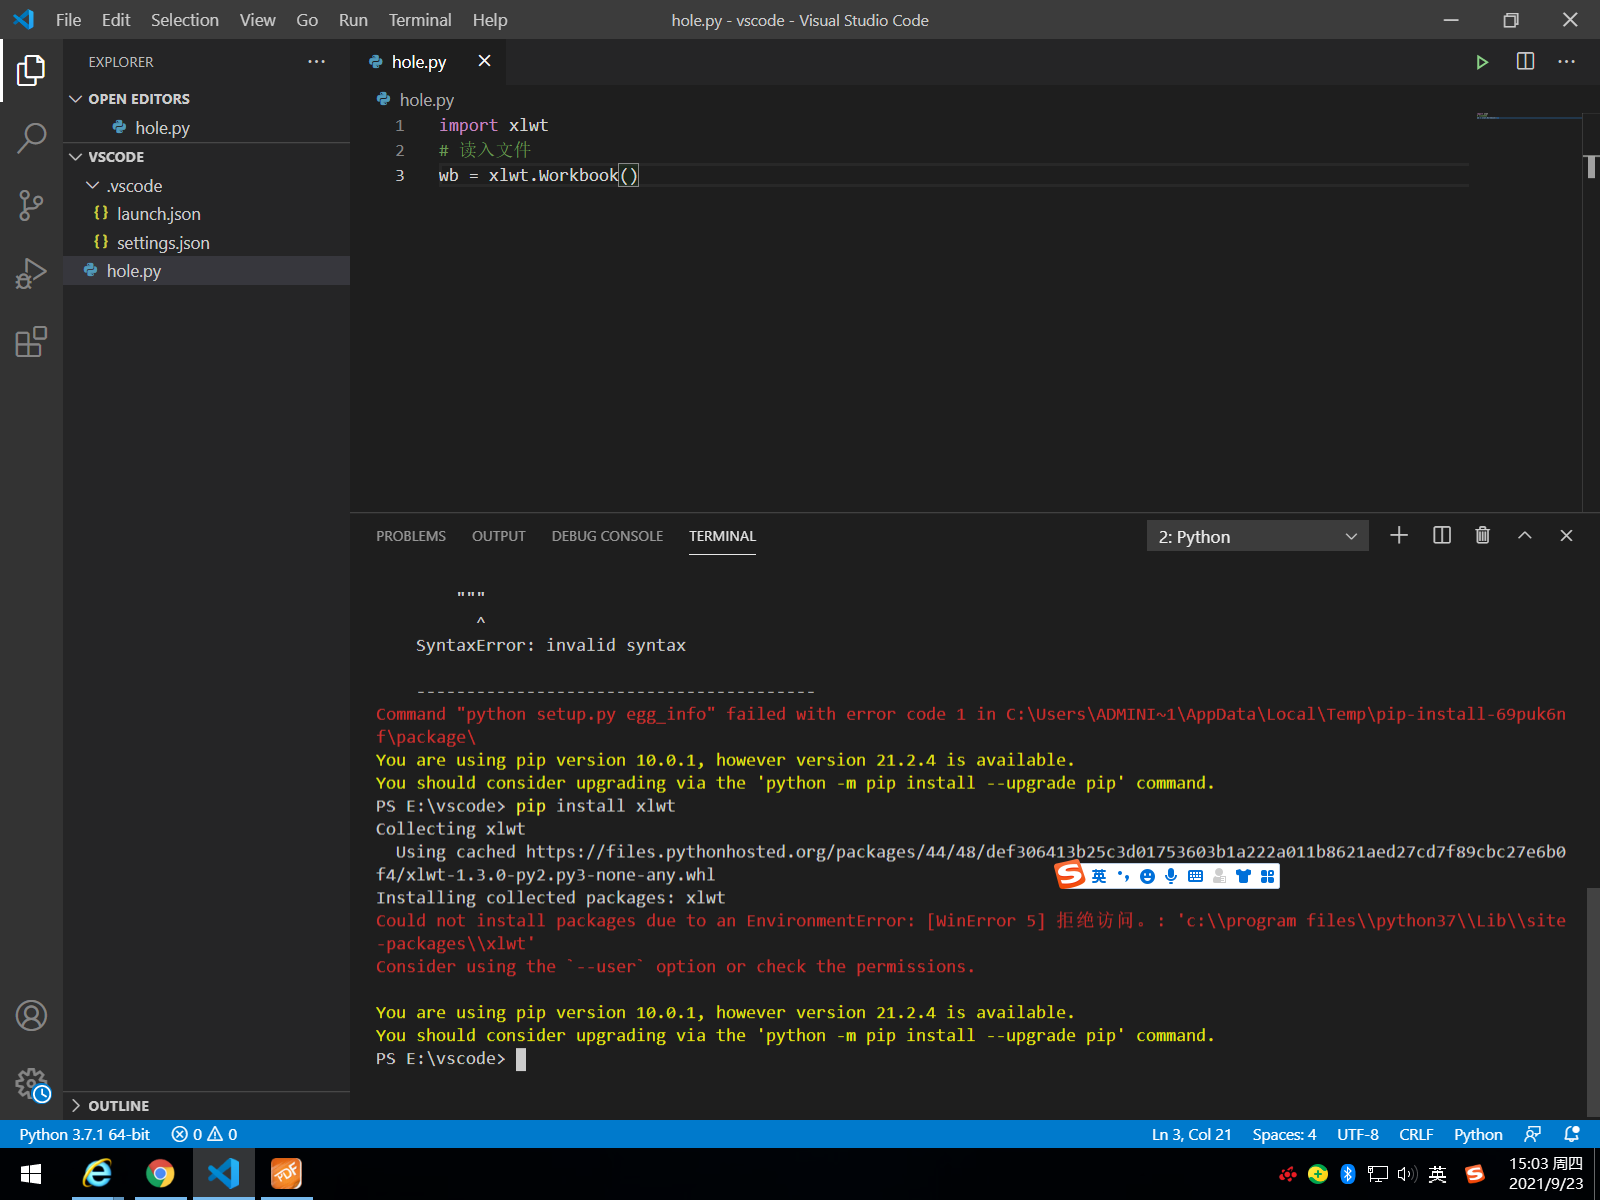Open the Manage gear icon
Image resolution: width=1600 pixels, height=1200 pixels.
31,1084
